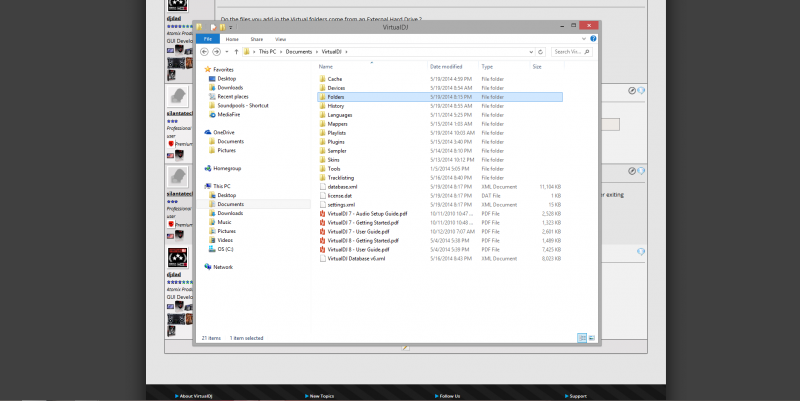Sort files by Date modified column
The height and width of the screenshot is (401, 800).
pyautogui.click(x=446, y=67)
